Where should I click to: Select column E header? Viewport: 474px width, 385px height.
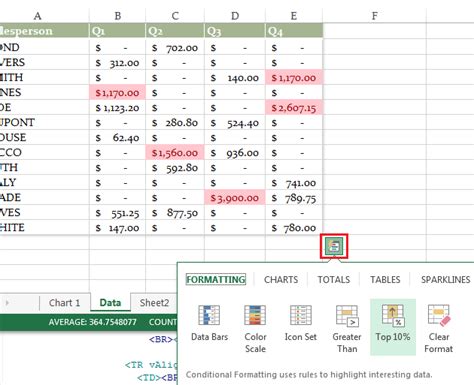point(294,16)
